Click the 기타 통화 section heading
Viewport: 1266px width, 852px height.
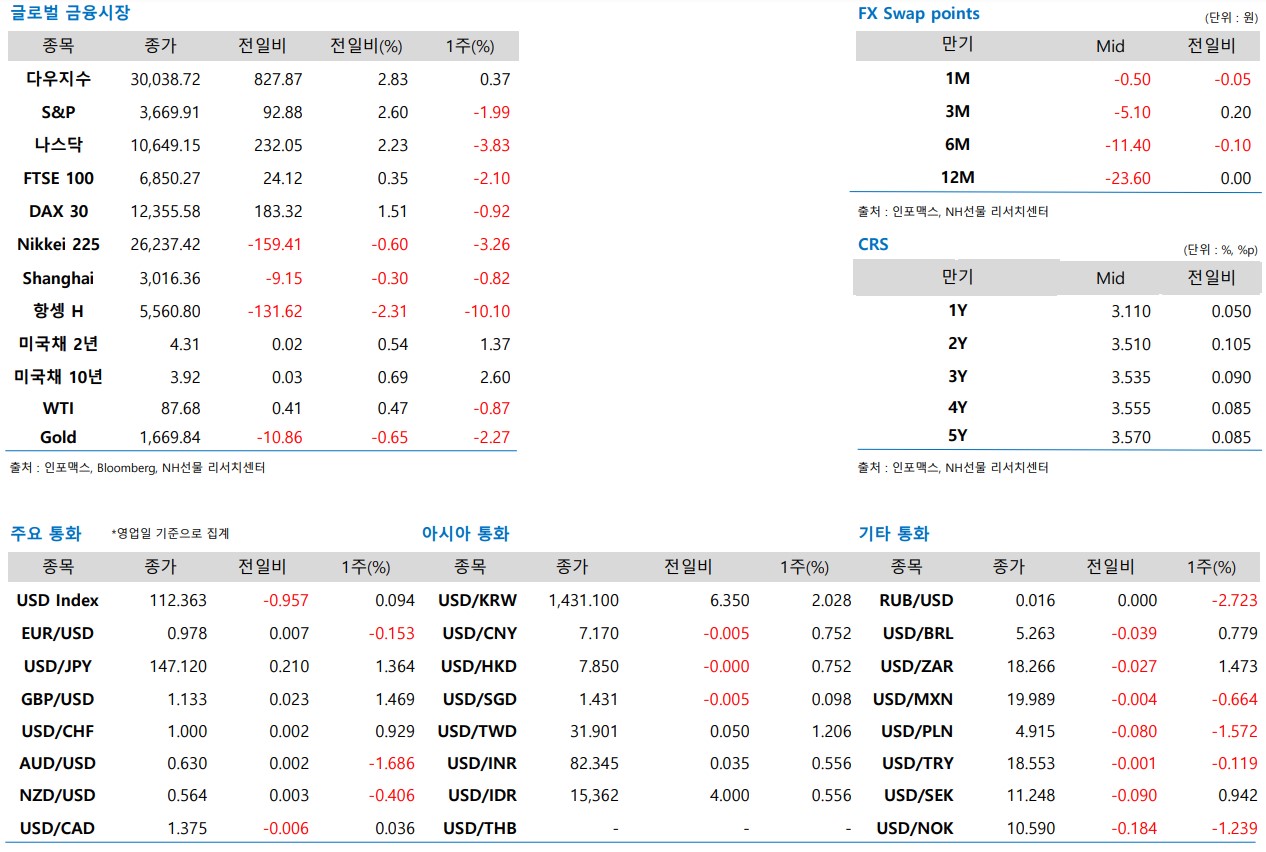[894, 533]
